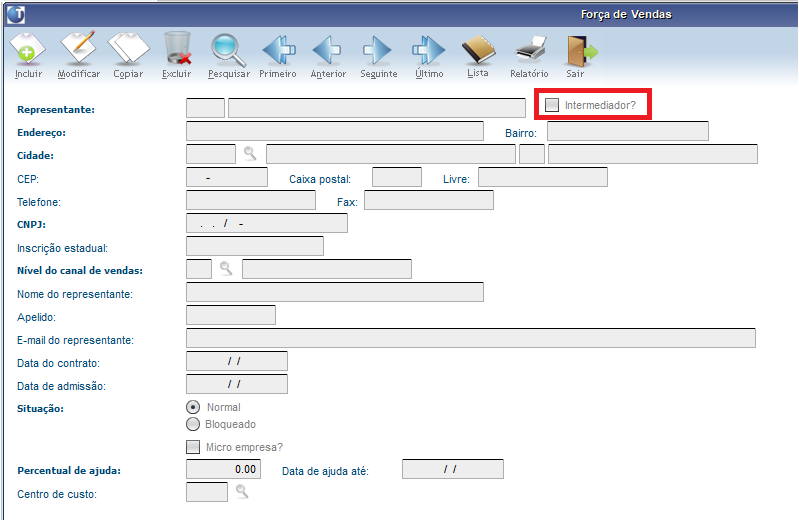Click the Data de ajuda até field
Image resolution: width=799 pixels, height=520 pixels.
click(x=453, y=469)
